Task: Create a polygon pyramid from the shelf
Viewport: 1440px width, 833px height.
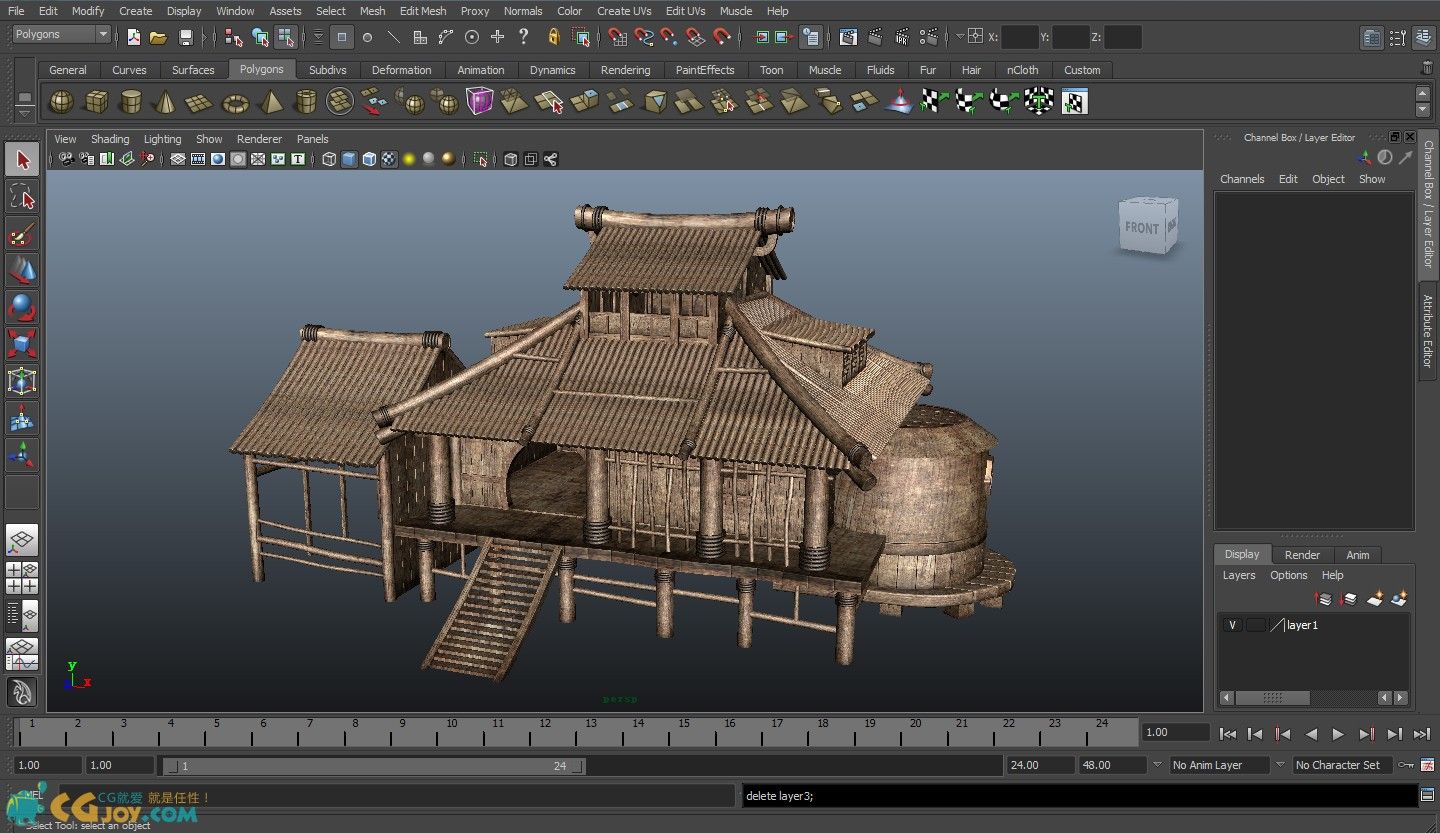Action: pyautogui.click(x=270, y=101)
